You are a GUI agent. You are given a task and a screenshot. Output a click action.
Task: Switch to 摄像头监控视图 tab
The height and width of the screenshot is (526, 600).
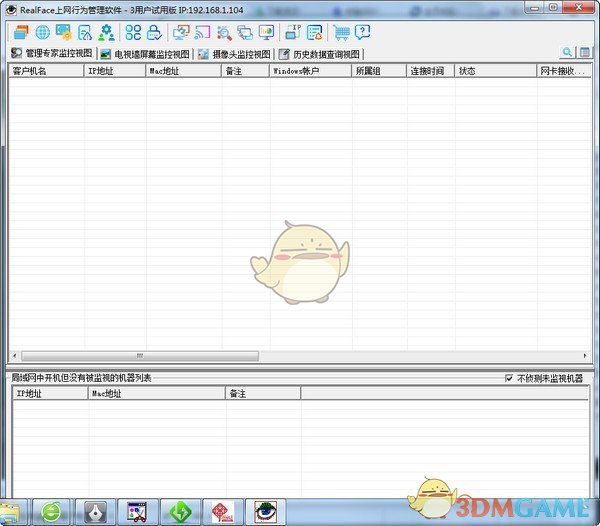pyautogui.click(x=235, y=54)
